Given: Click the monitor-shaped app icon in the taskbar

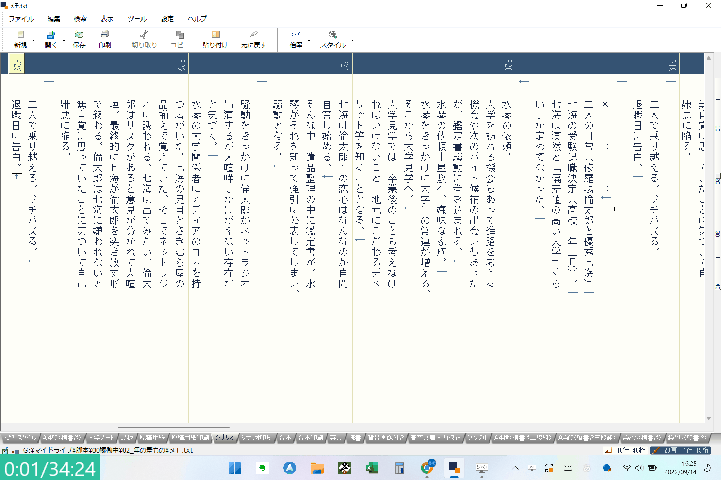Looking at the screenshot, I should coord(481,468).
